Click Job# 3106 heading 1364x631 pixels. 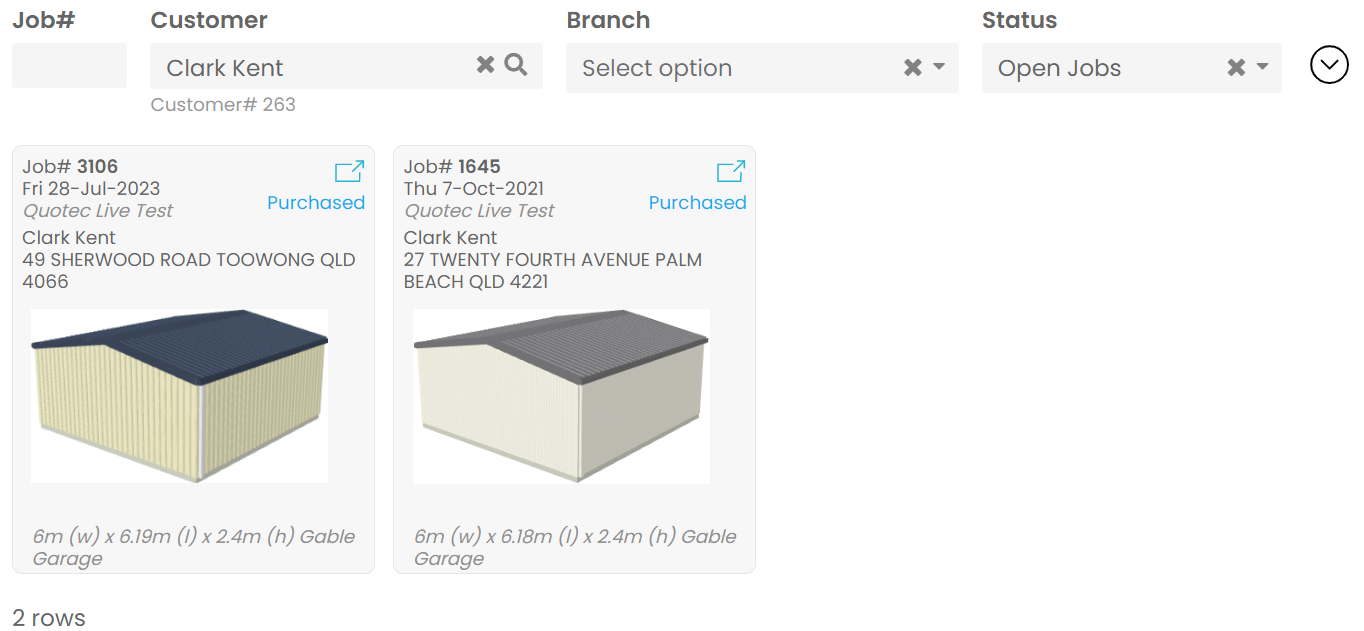tap(70, 167)
